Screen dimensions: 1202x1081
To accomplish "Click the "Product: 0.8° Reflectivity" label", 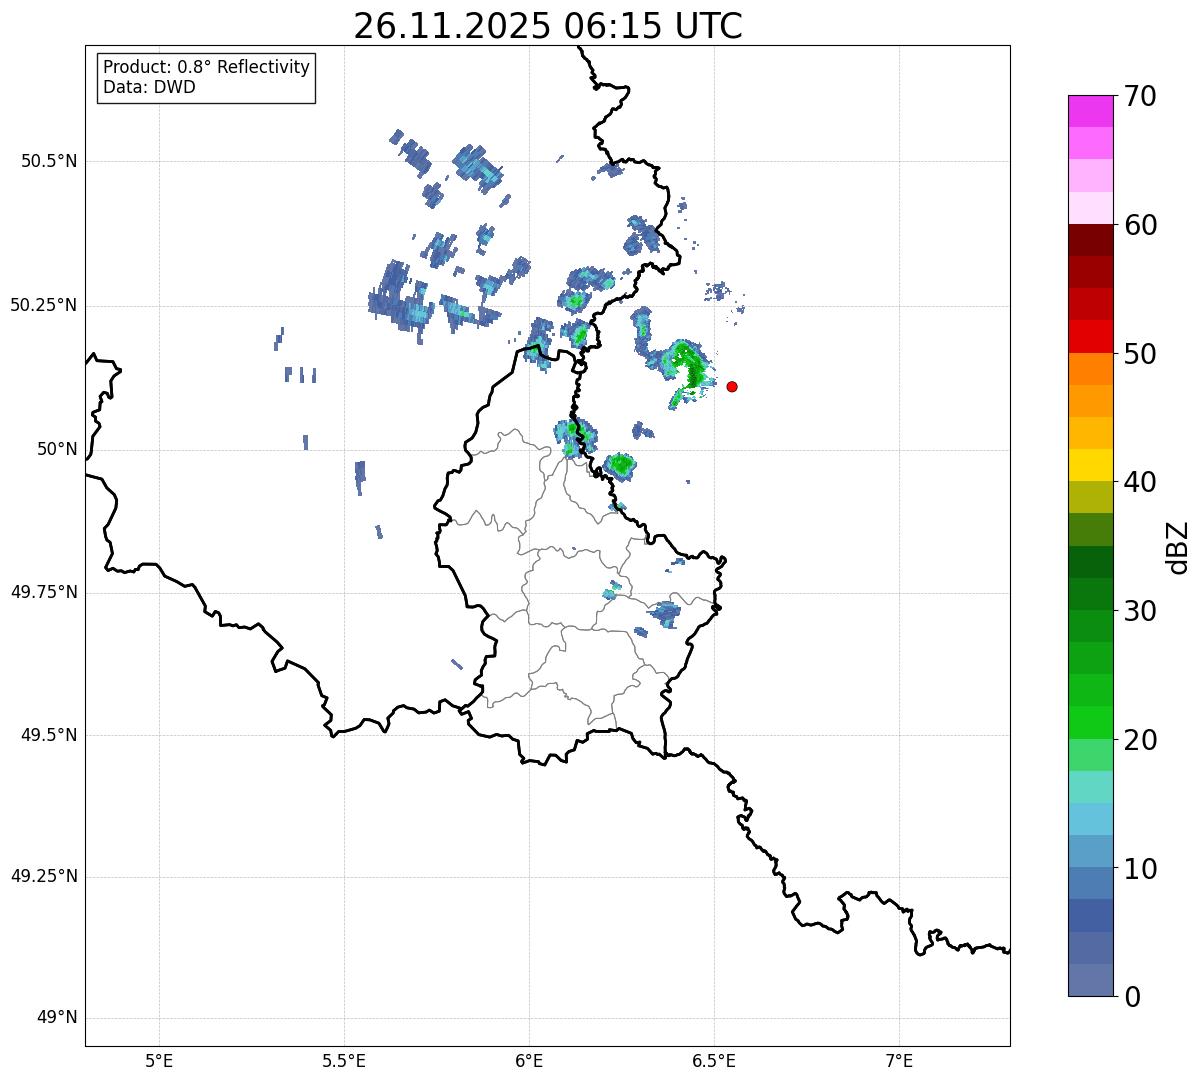I will pos(207,67).
